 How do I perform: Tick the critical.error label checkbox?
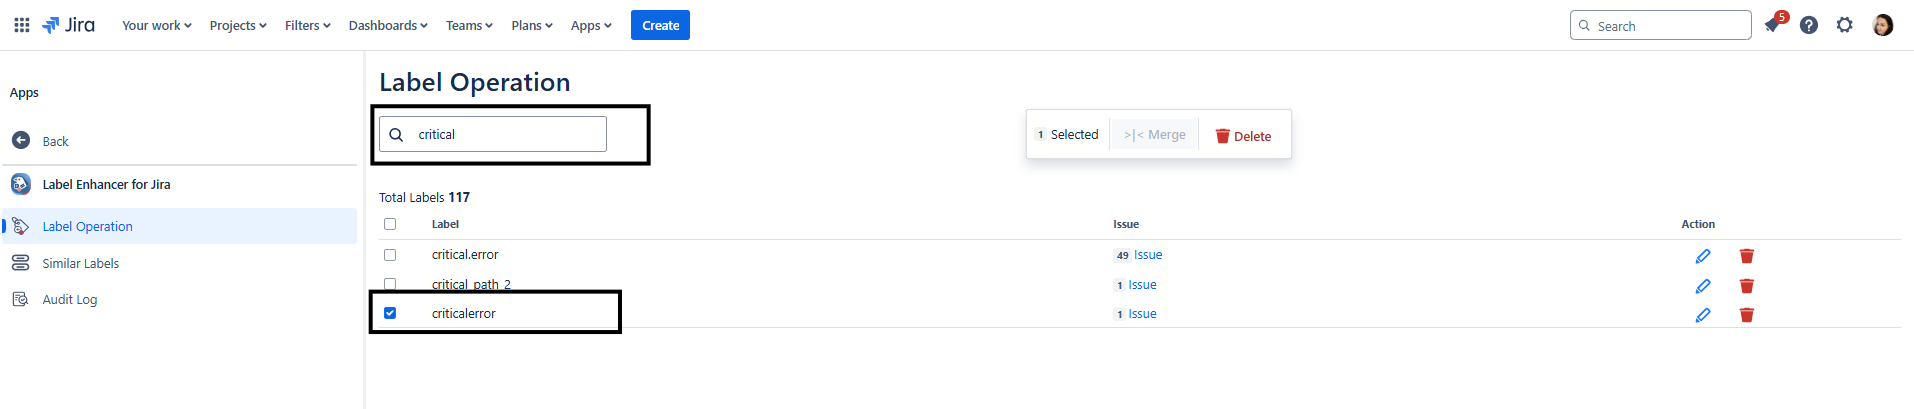(x=390, y=255)
